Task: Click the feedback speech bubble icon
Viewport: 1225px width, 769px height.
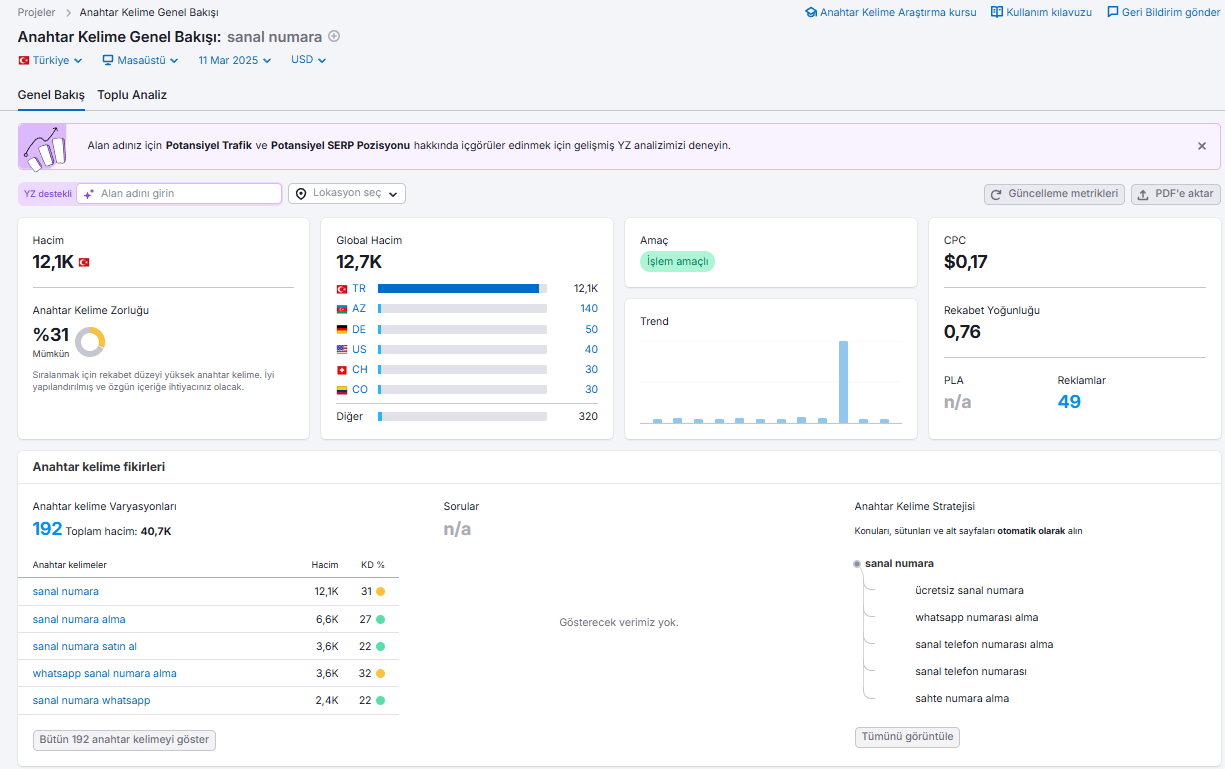Action: pyautogui.click(x=1113, y=13)
